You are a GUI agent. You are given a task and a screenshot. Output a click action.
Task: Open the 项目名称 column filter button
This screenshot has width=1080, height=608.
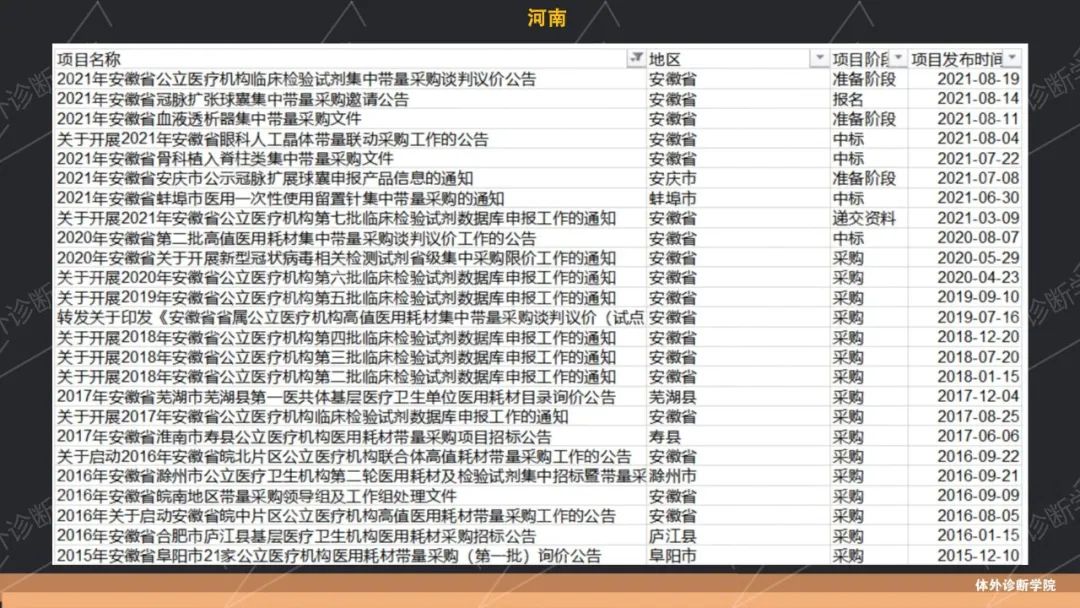[x=635, y=59]
